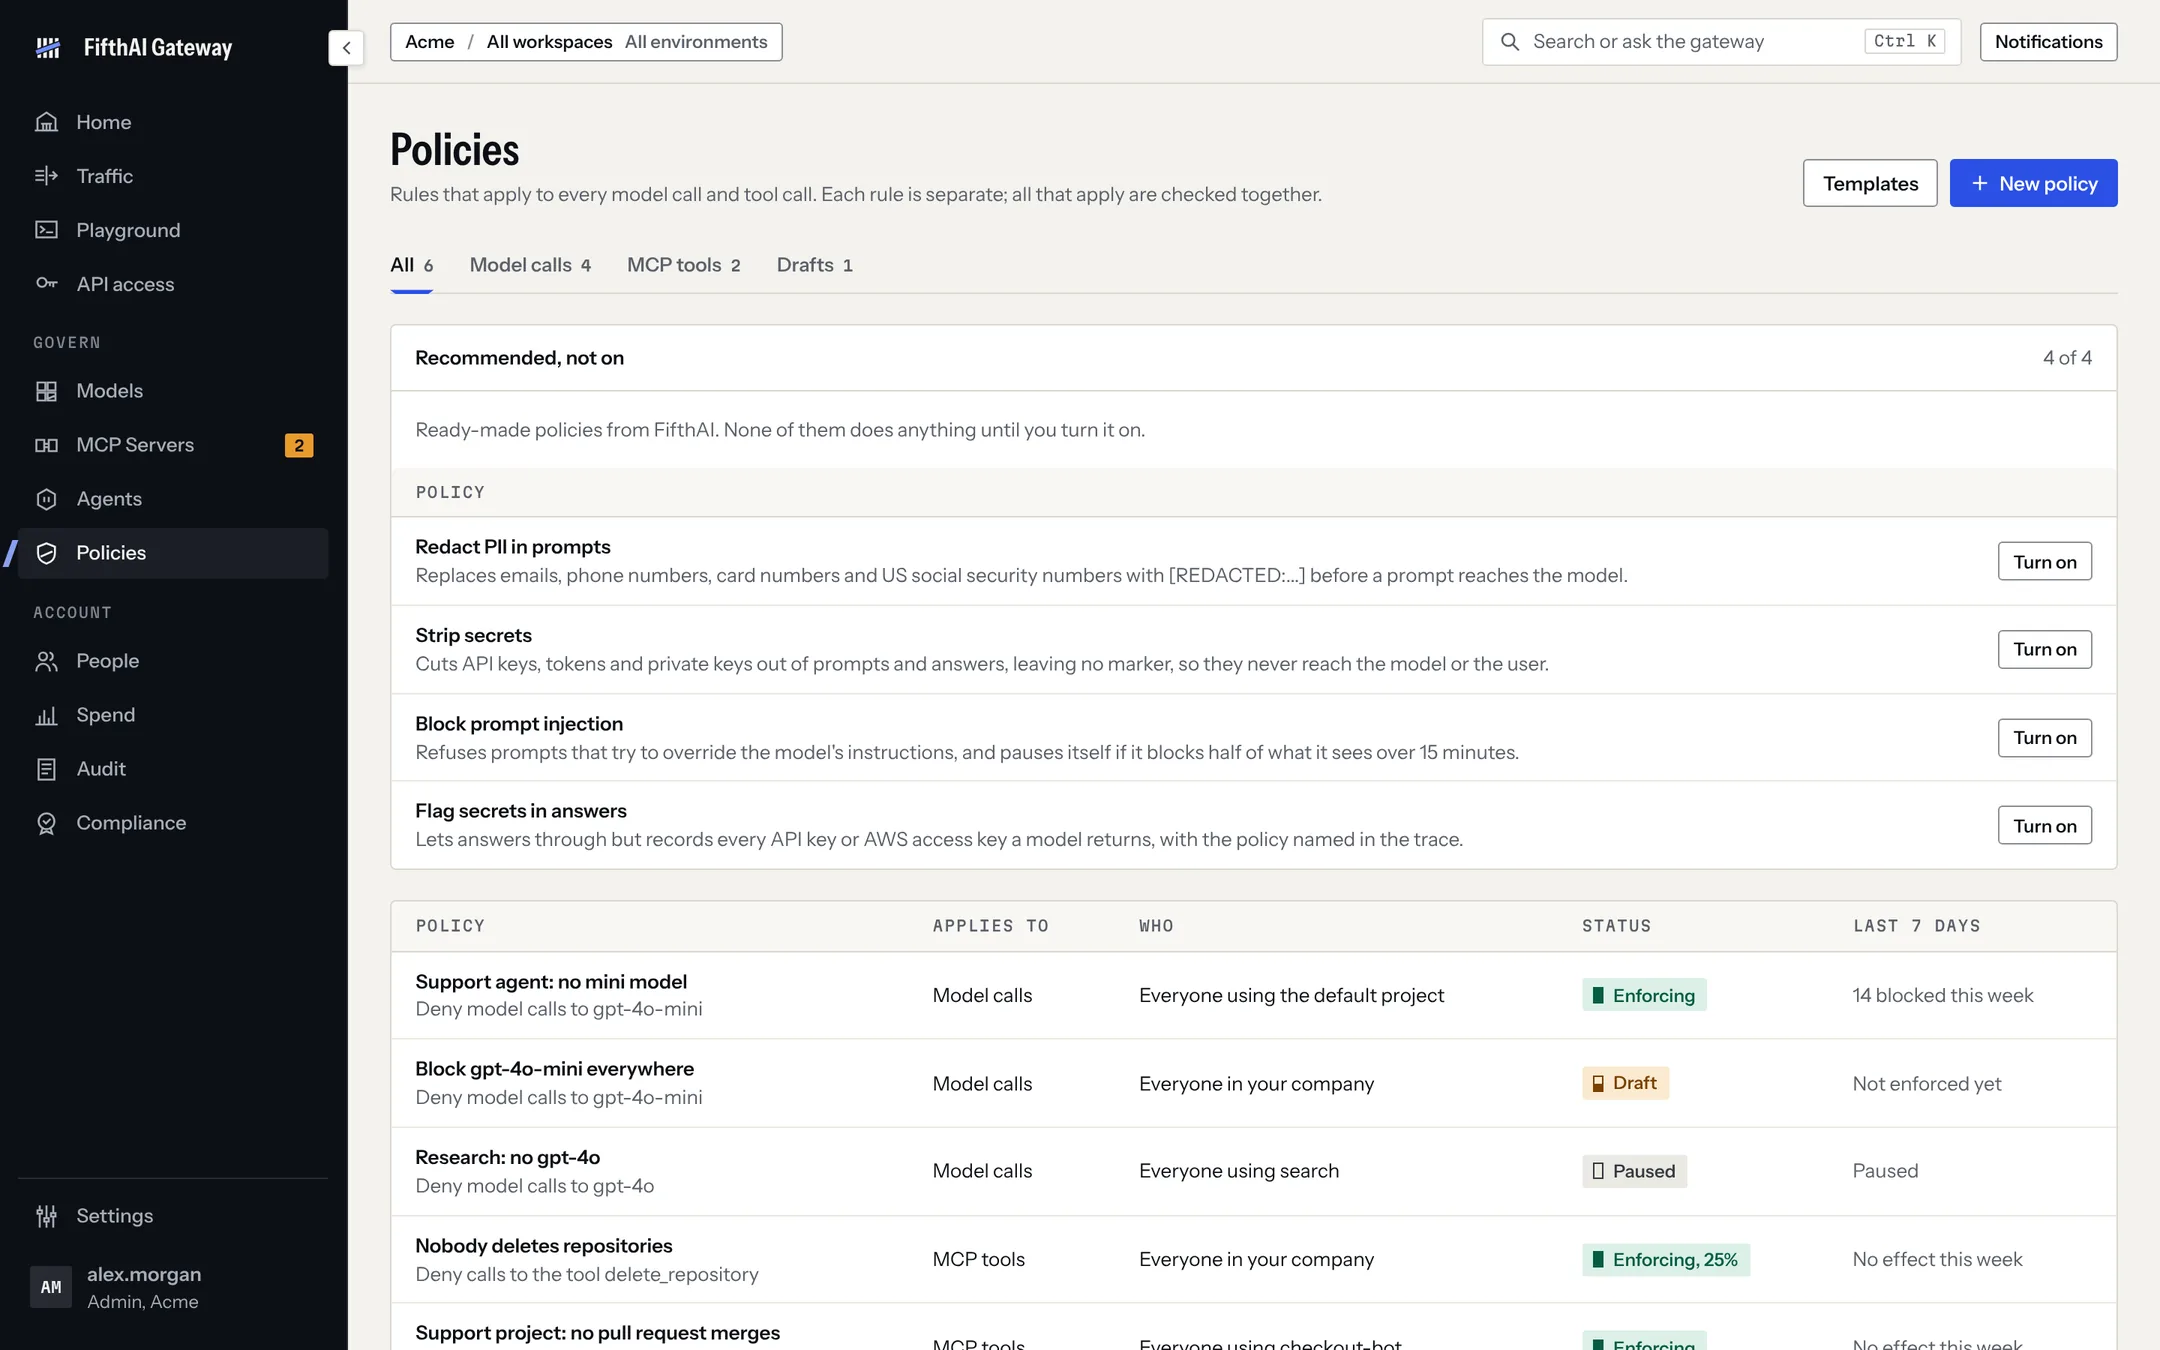Collapse the Recommended, not on section header
Viewport: 2160px width, 1350px height.
[1253, 358]
